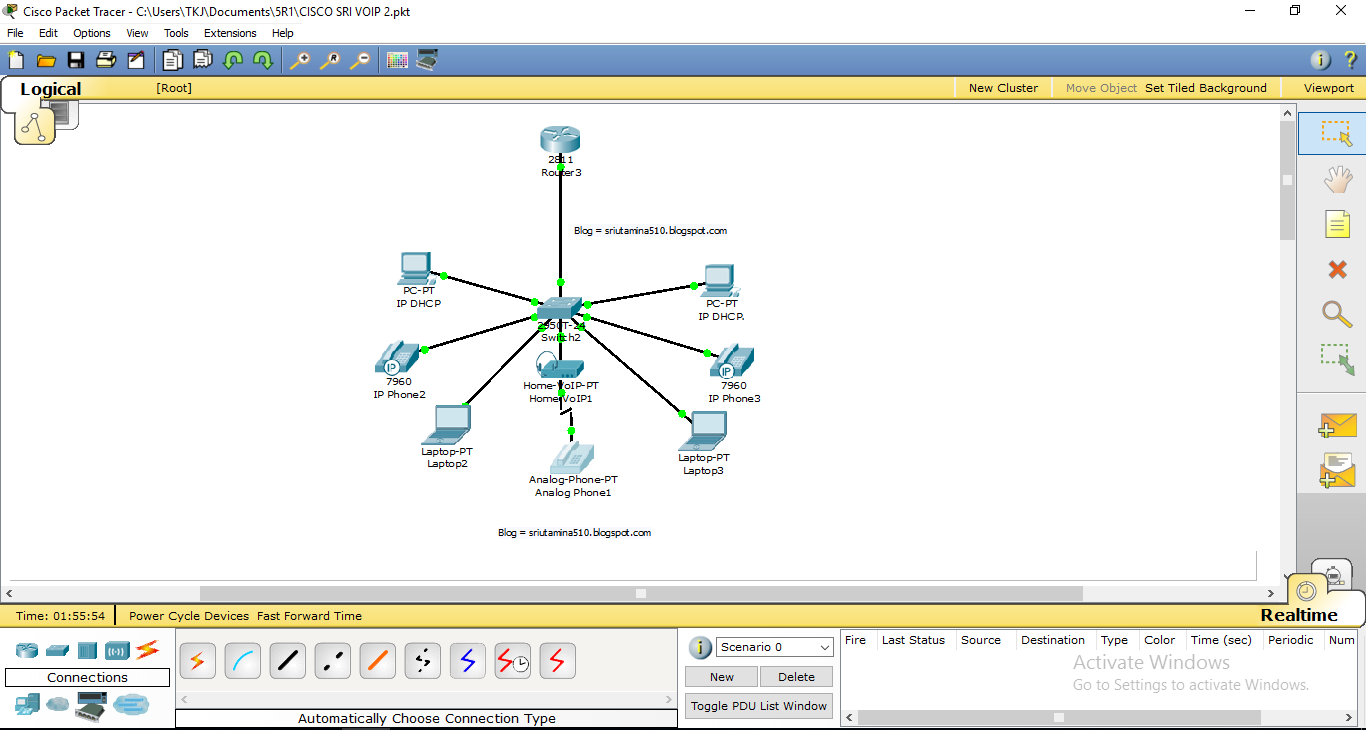1366x730 pixels.
Task: Choose Copper Straight-Through black cable
Action: click(287, 661)
